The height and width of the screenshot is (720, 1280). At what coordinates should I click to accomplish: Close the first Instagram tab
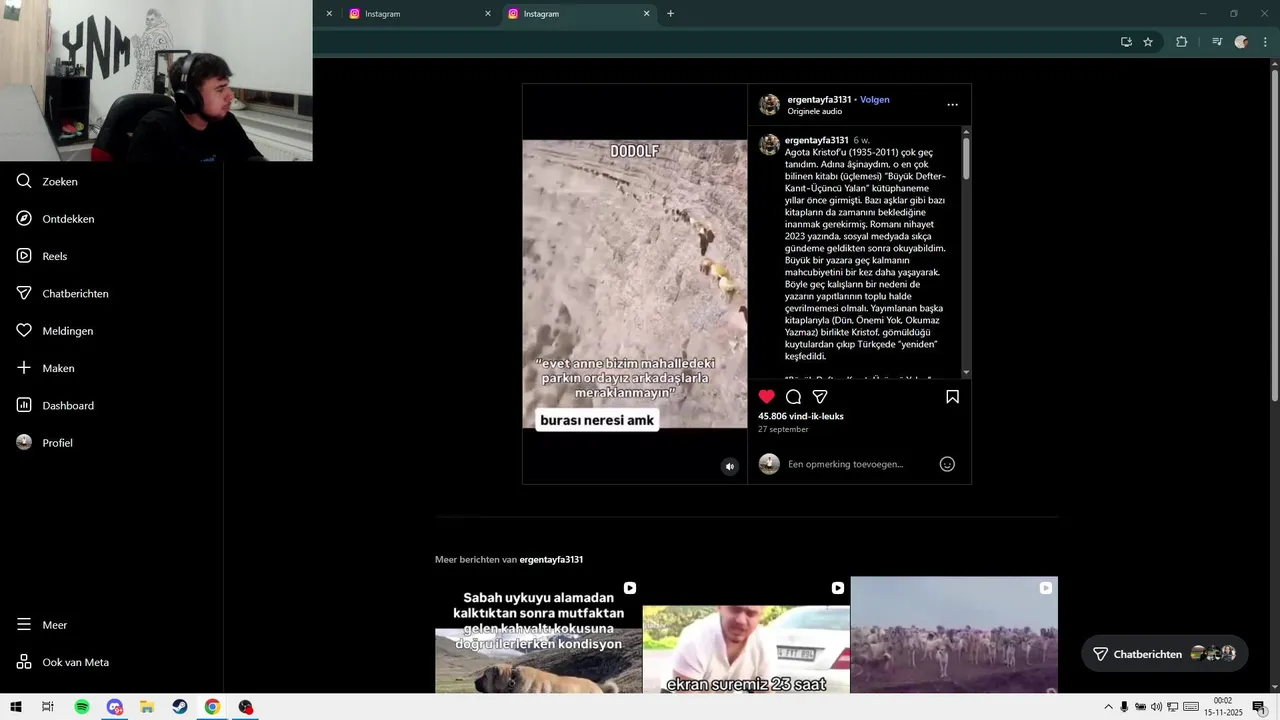point(488,14)
